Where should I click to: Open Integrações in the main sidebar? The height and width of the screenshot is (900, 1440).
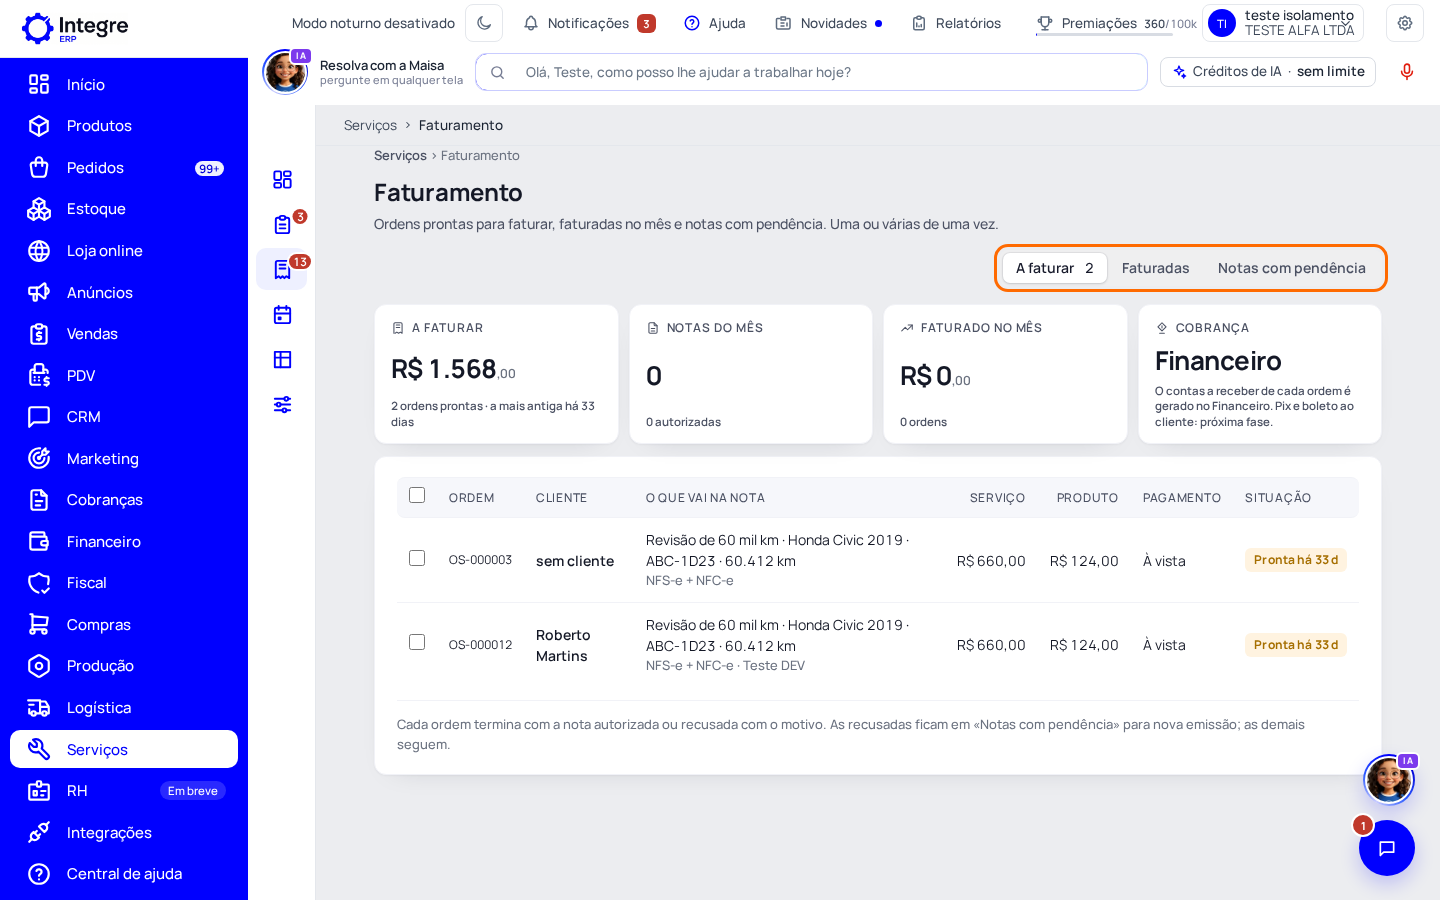click(x=124, y=833)
